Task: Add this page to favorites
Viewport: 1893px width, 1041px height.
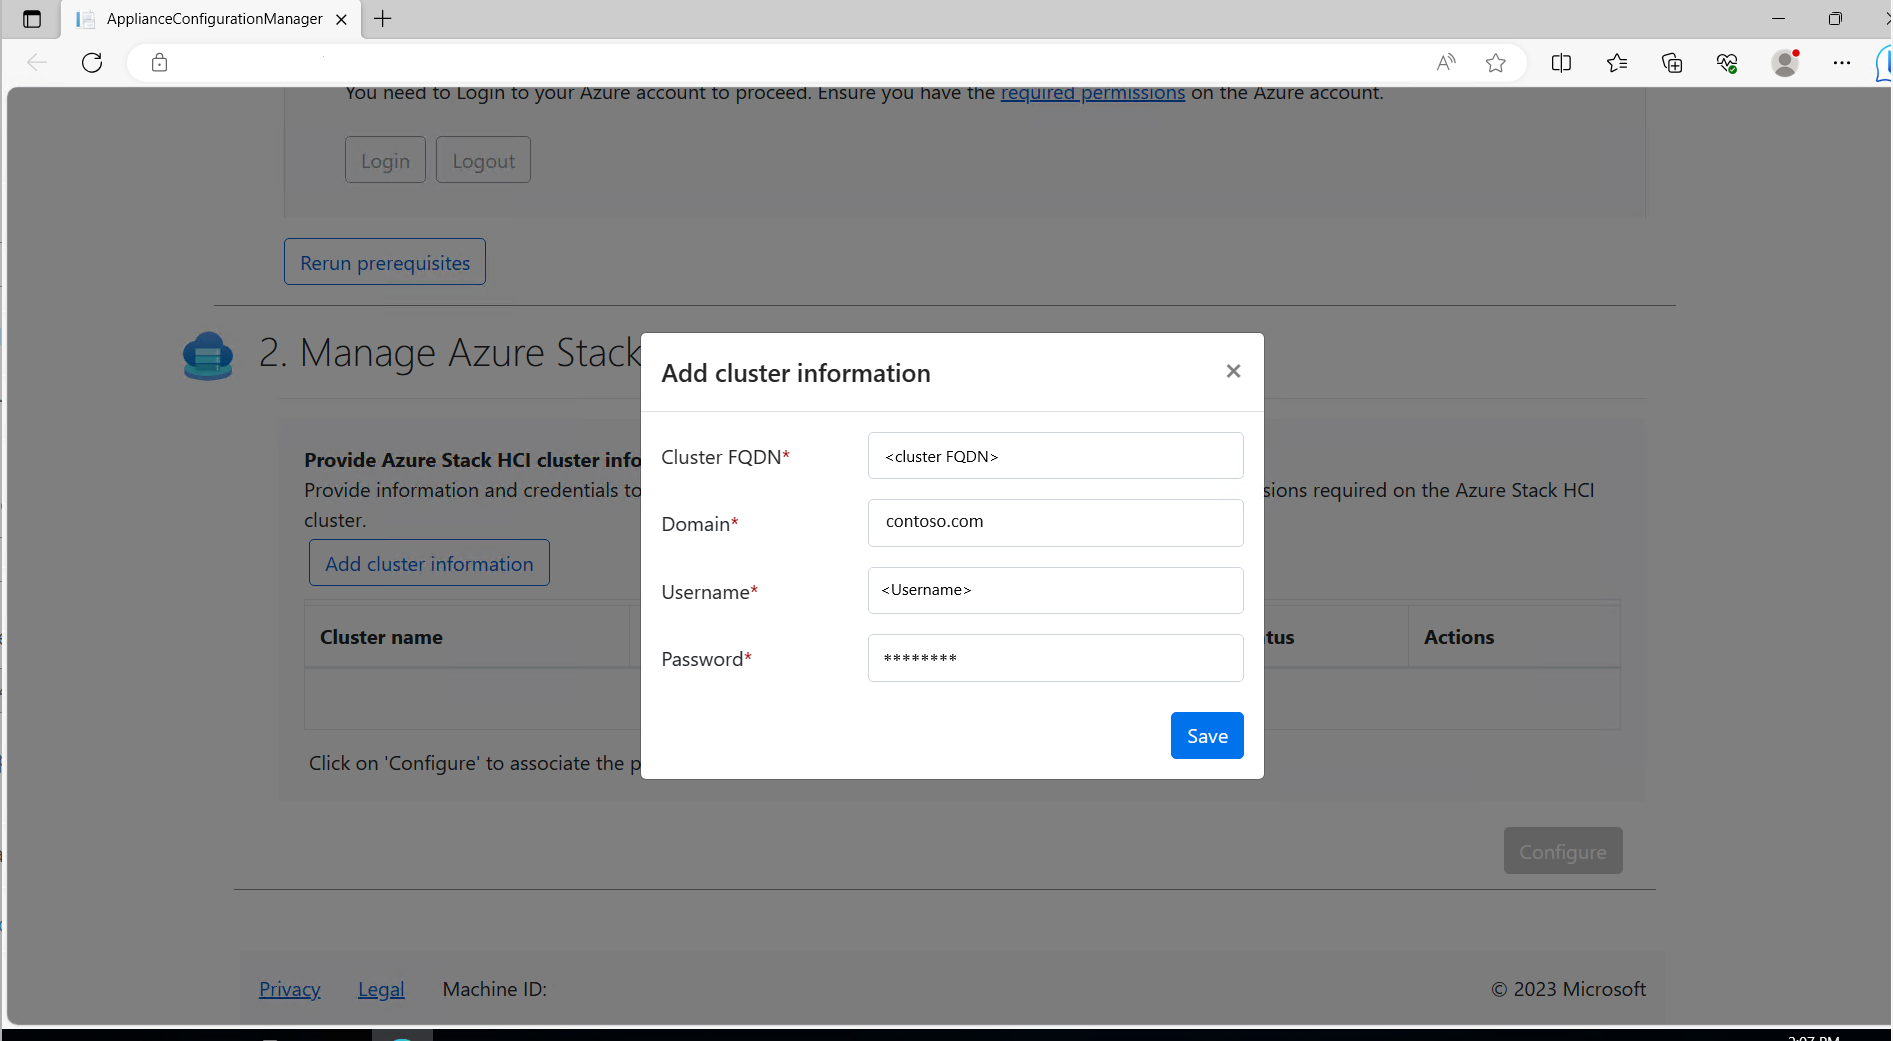Action: coord(1496,63)
